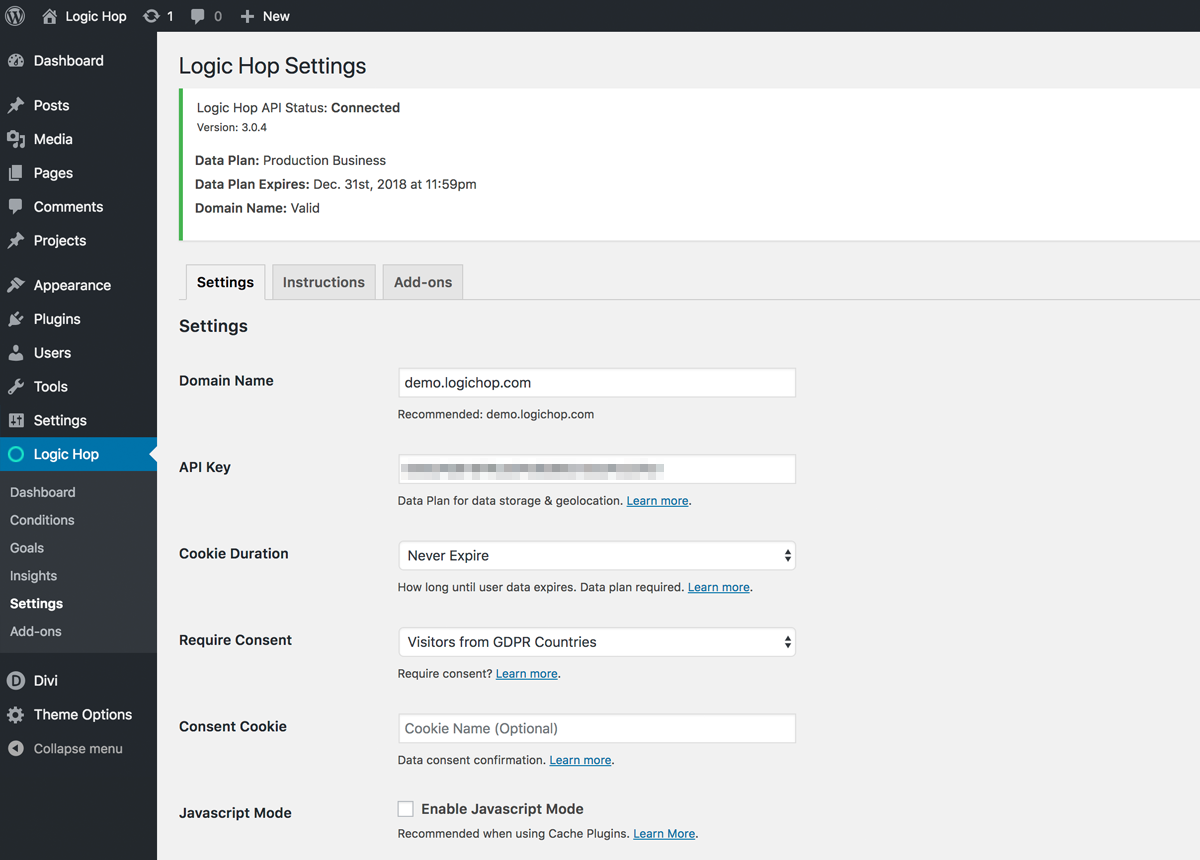Open the Conditions submenu item
1200x860 pixels.
coord(42,520)
